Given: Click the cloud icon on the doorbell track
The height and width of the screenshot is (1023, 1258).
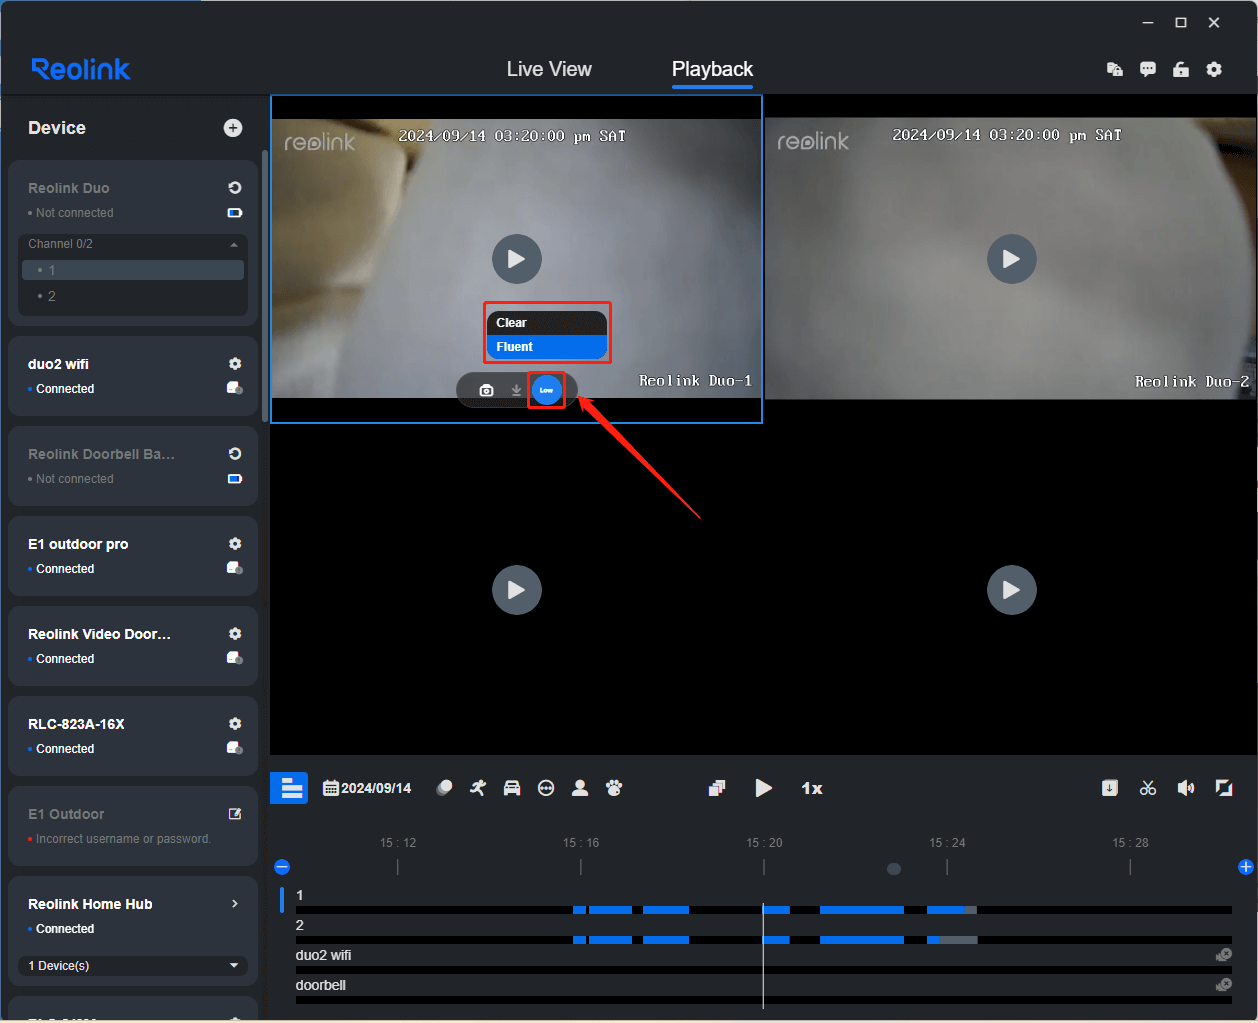Looking at the screenshot, I should click(x=1223, y=985).
